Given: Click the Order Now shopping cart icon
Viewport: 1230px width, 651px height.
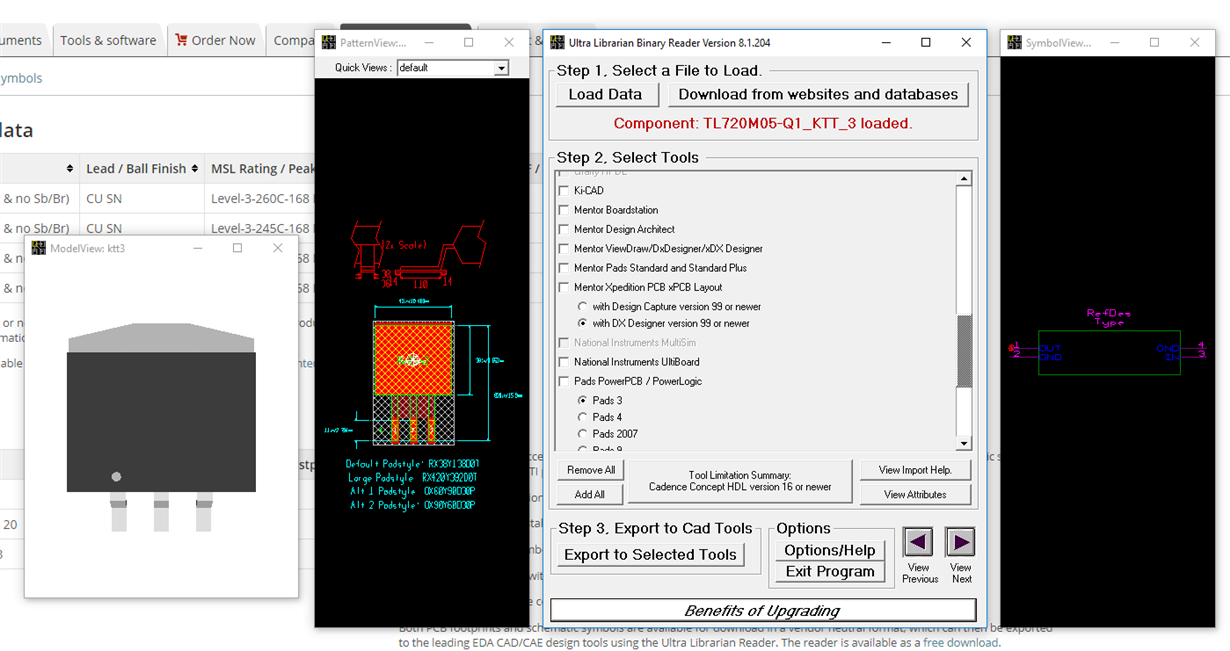Looking at the screenshot, I should [x=181, y=40].
